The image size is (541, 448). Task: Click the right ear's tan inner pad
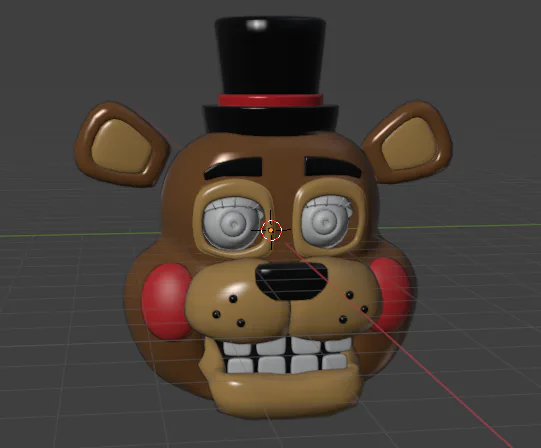pos(409,143)
